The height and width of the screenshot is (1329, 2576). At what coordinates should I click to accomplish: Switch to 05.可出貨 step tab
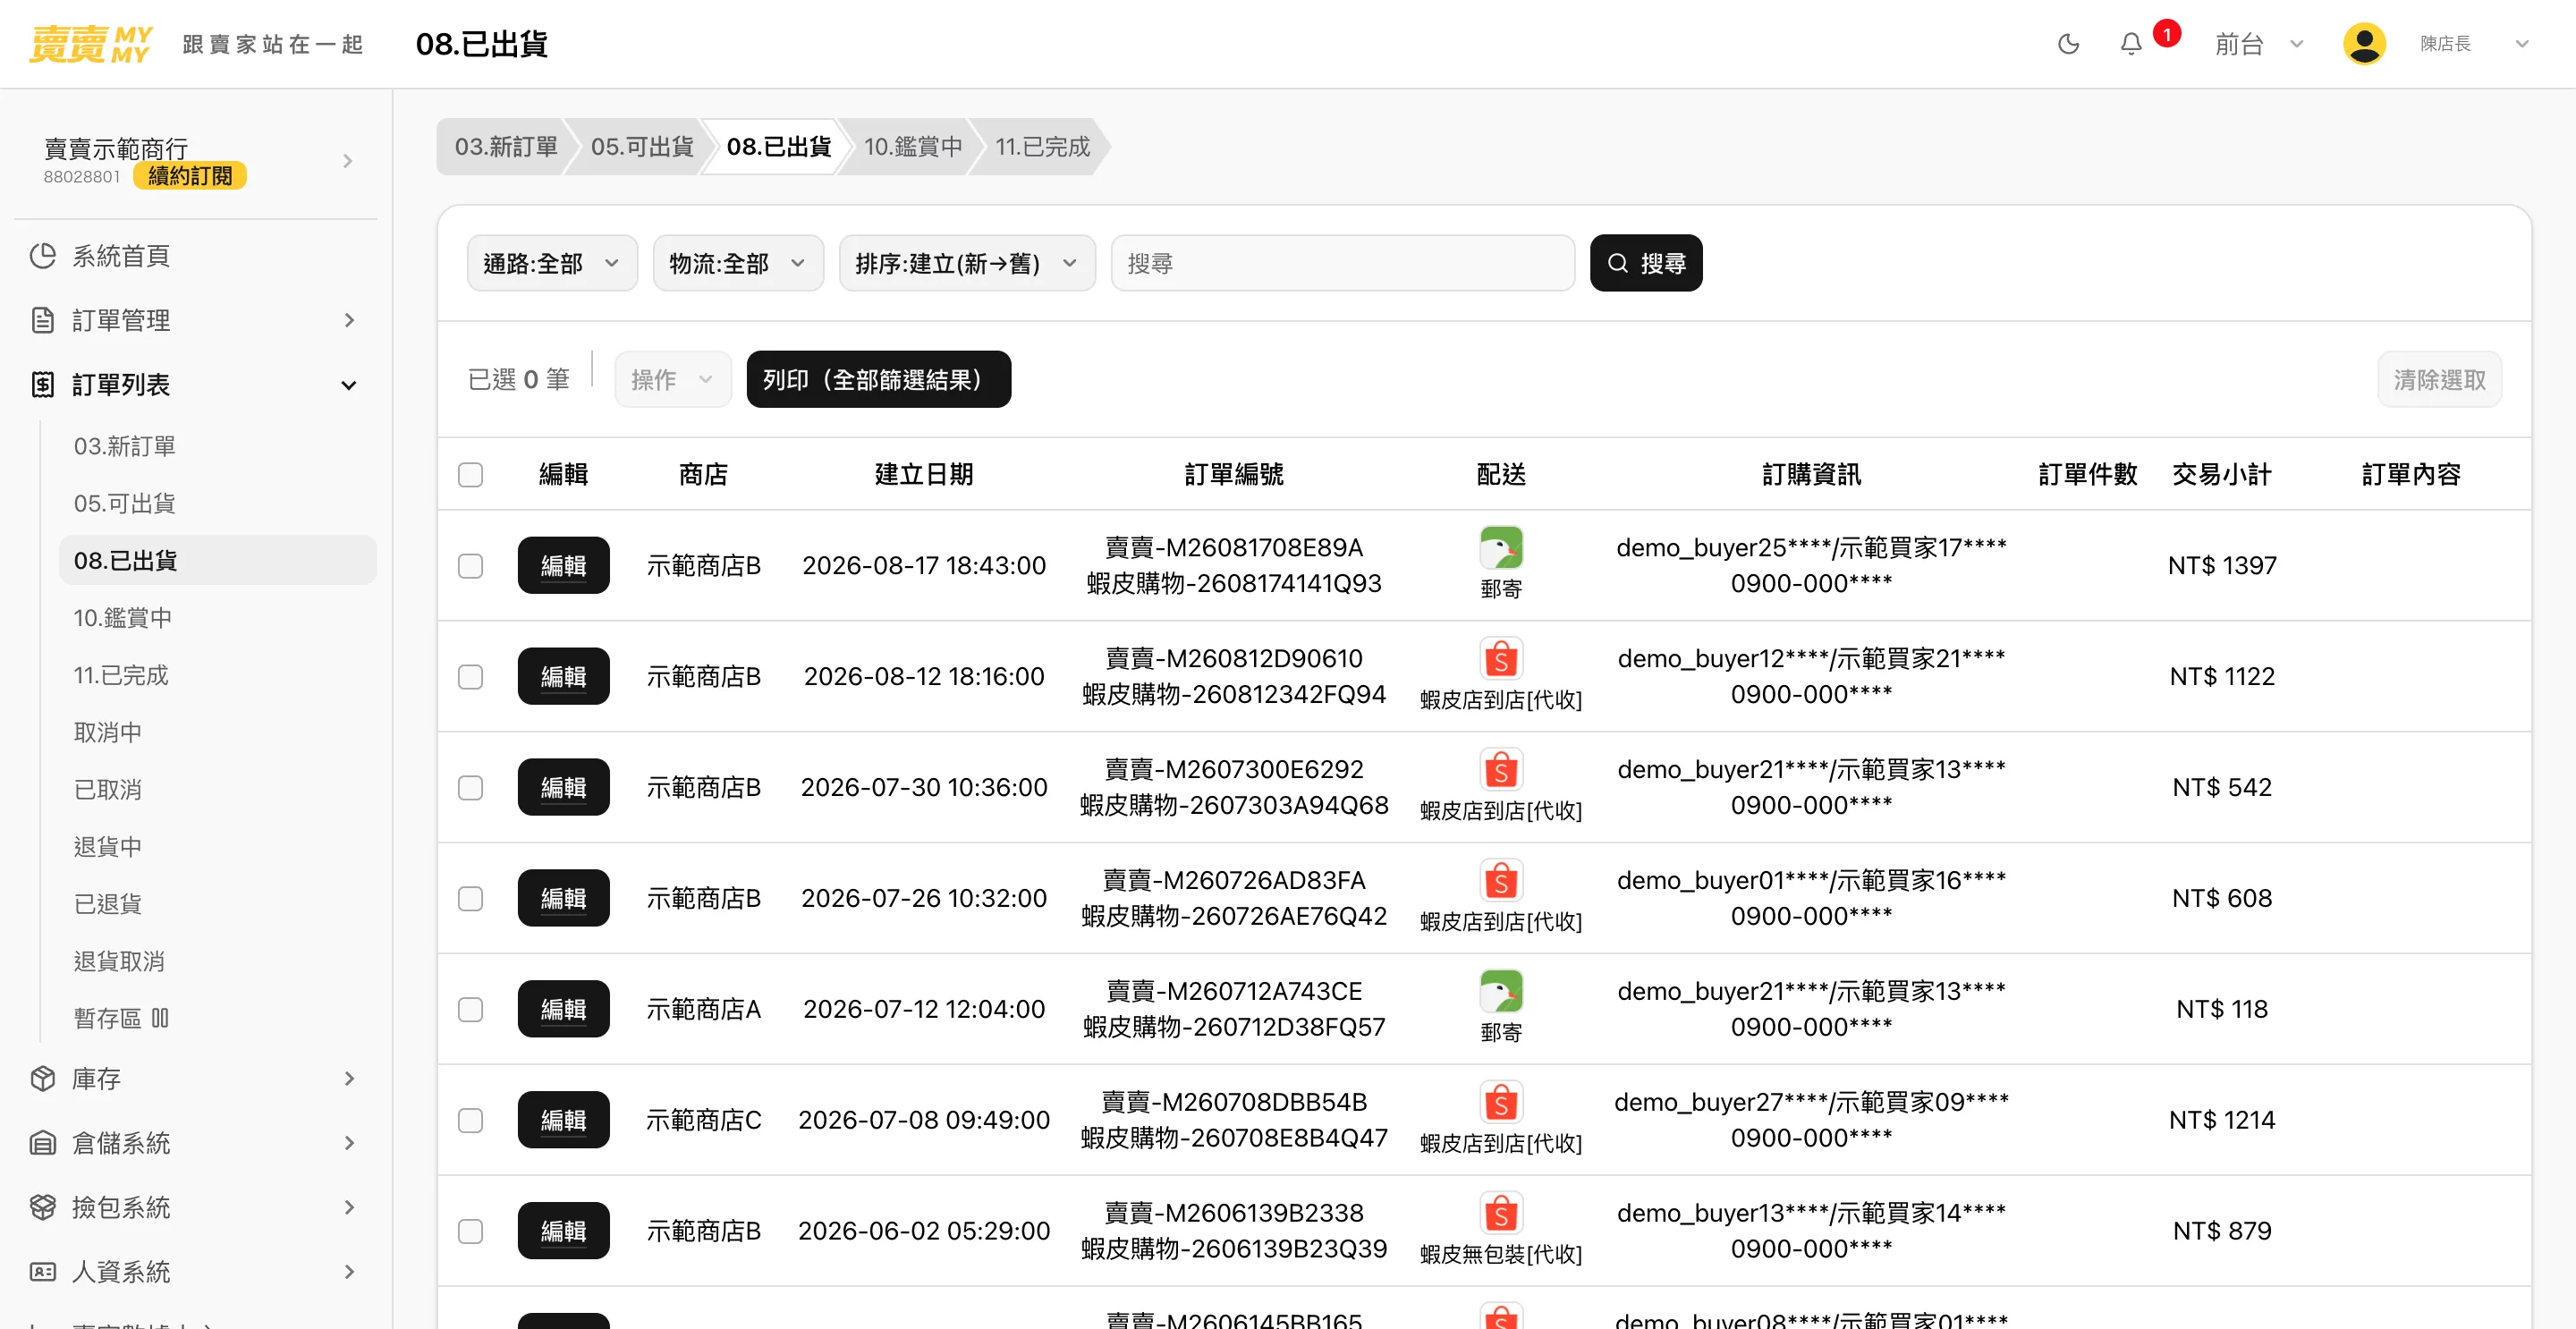(x=642, y=147)
